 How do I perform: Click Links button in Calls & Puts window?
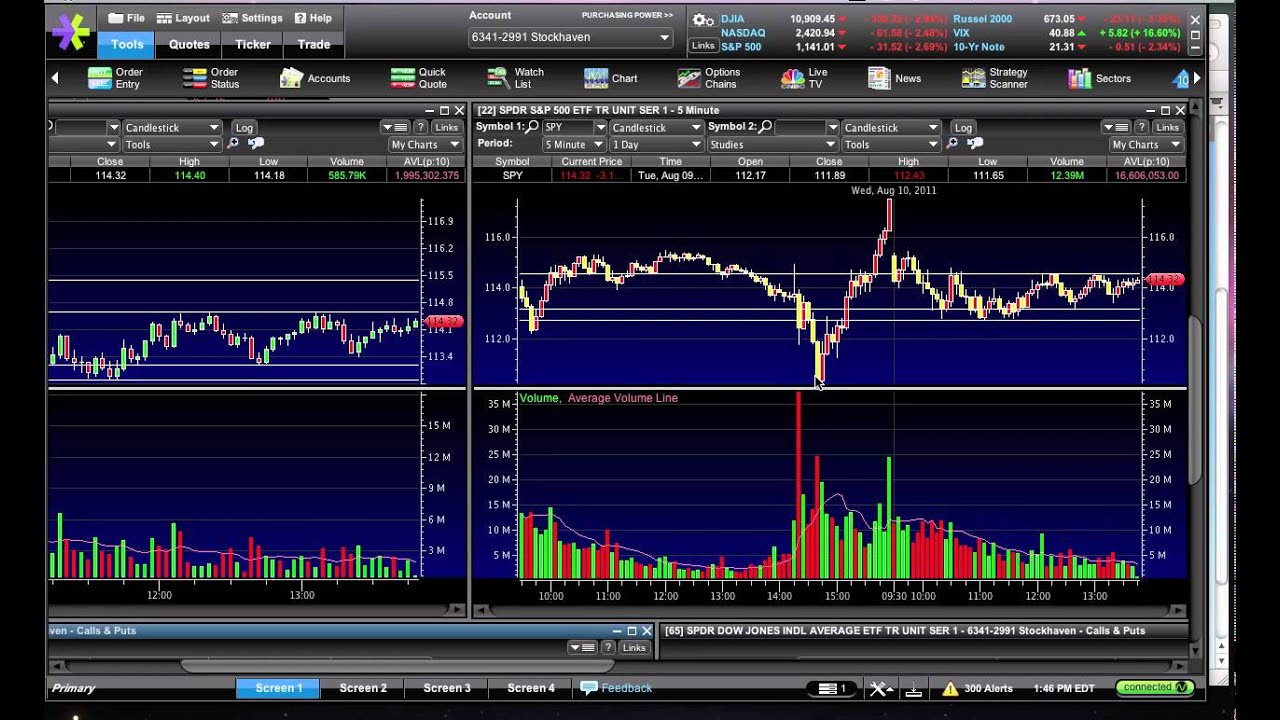click(x=634, y=647)
